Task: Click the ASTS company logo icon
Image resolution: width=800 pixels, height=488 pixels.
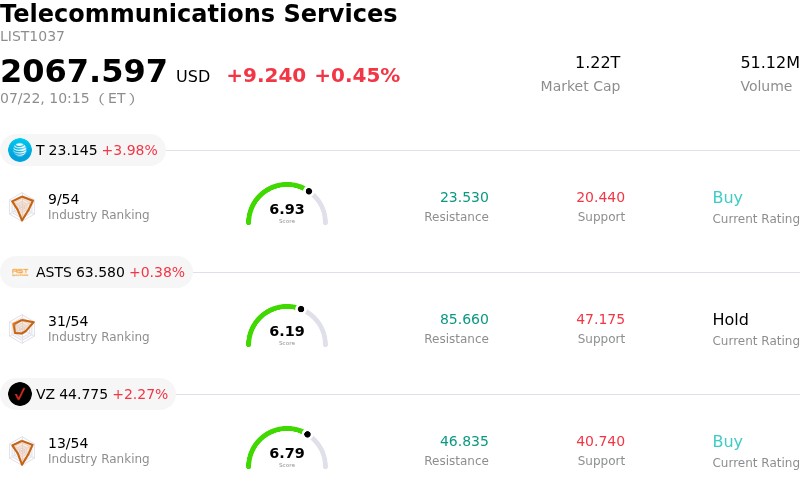Action: click(x=20, y=272)
